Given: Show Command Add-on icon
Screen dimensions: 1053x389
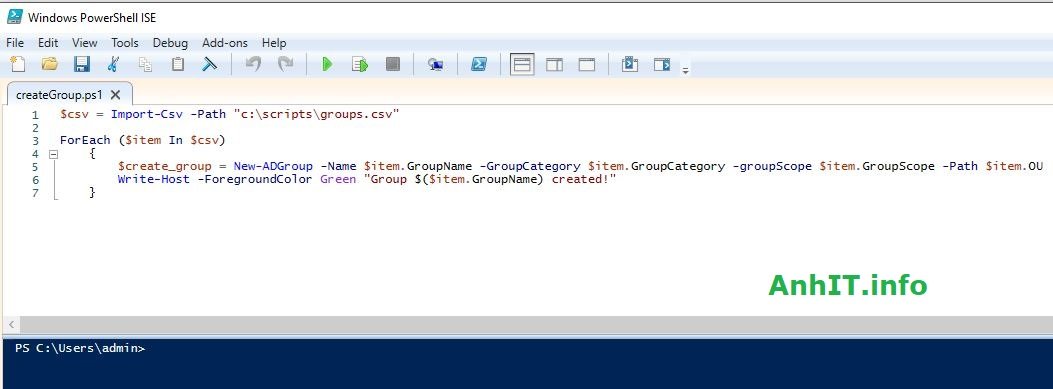Looking at the screenshot, I should pos(662,64).
